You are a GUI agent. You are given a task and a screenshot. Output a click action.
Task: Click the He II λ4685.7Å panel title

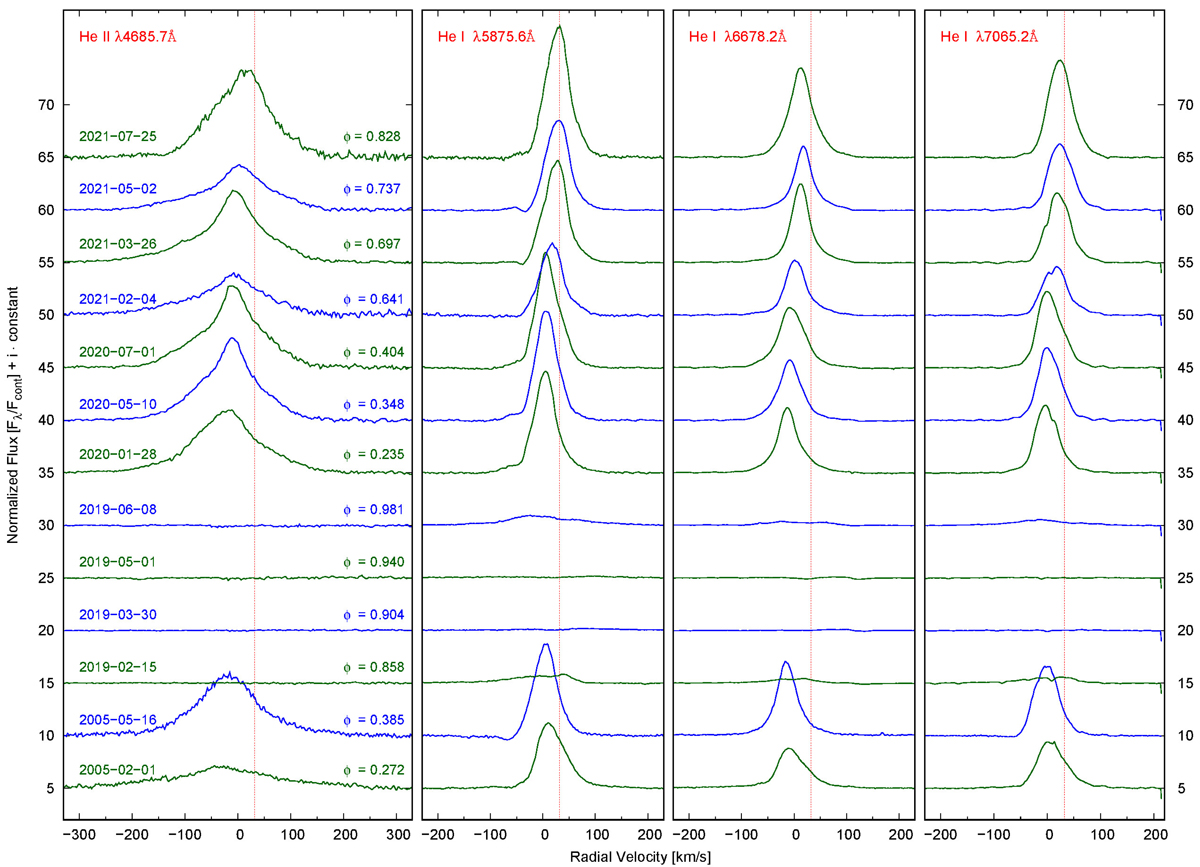(128, 37)
